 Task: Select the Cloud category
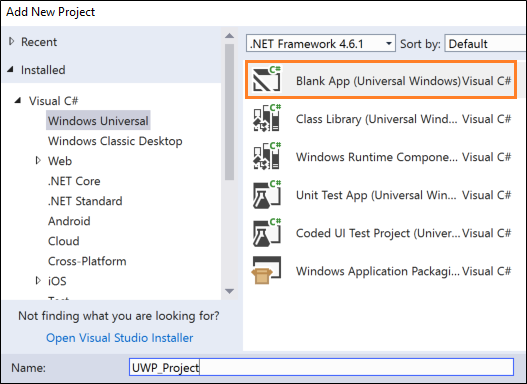pyautogui.click(x=64, y=241)
